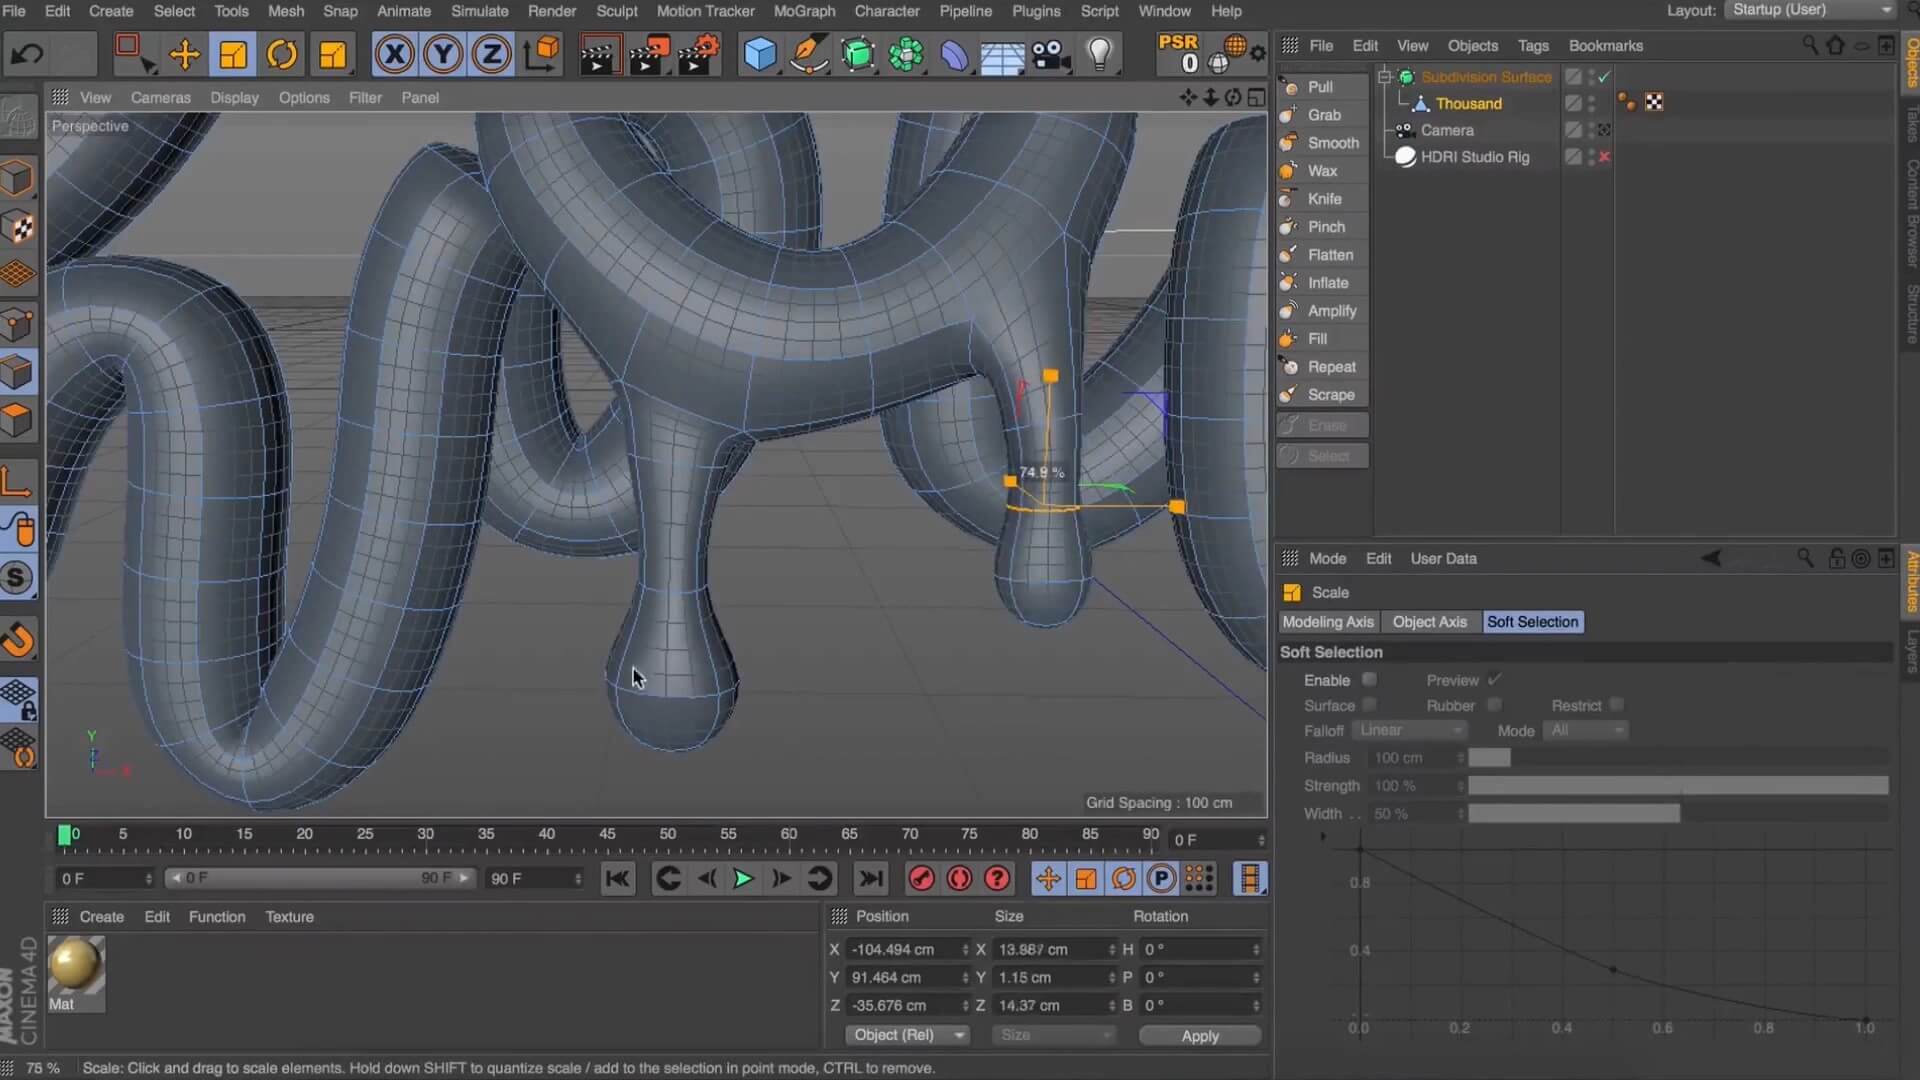The image size is (1920, 1080).
Task: Click the Mat material thumbnail
Action: click(x=75, y=965)
